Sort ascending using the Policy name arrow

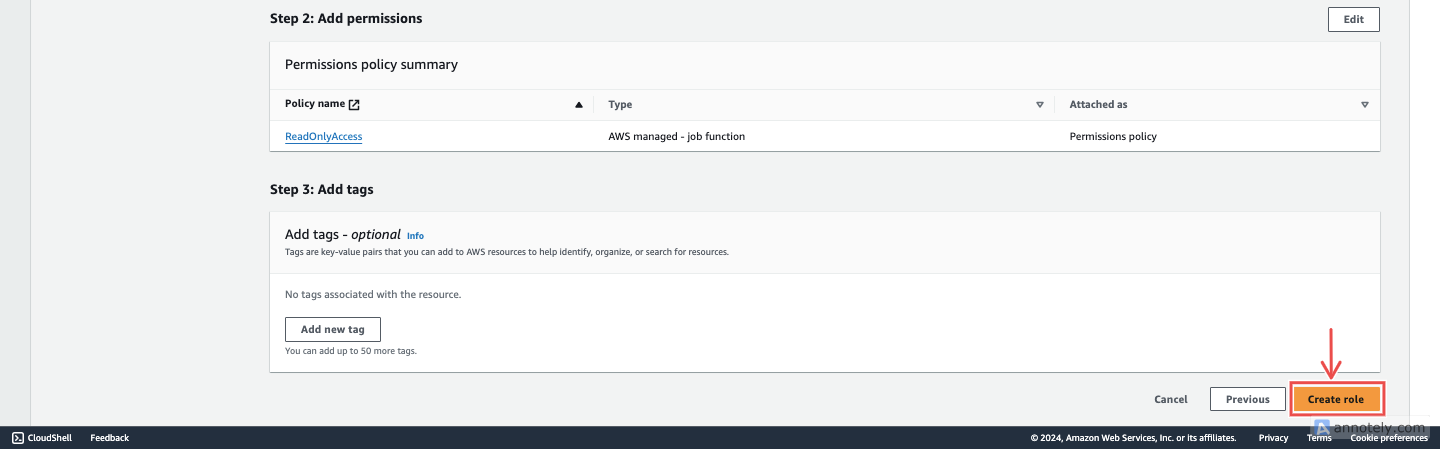pyautogui.click(x=578, y=104)
